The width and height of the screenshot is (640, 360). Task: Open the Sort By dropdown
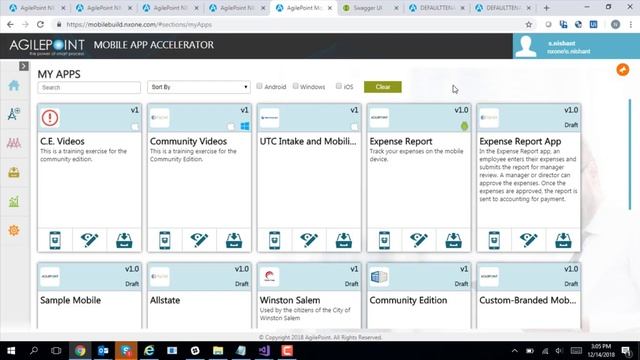(x=199, y=87)
